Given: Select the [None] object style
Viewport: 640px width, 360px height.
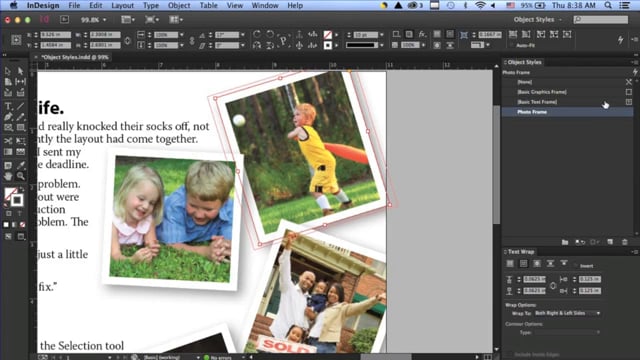Looking at the screenshot, I should click(567, 82).
